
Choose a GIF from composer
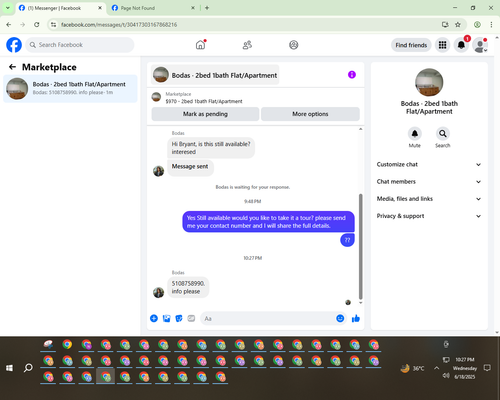(191, 318)
